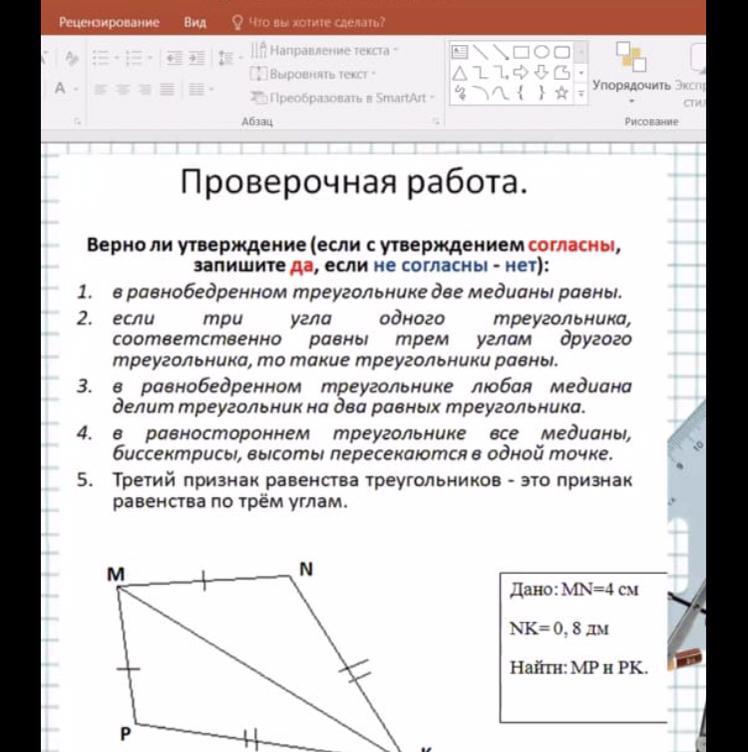Select the Curve shape

[x=501, y=93]
